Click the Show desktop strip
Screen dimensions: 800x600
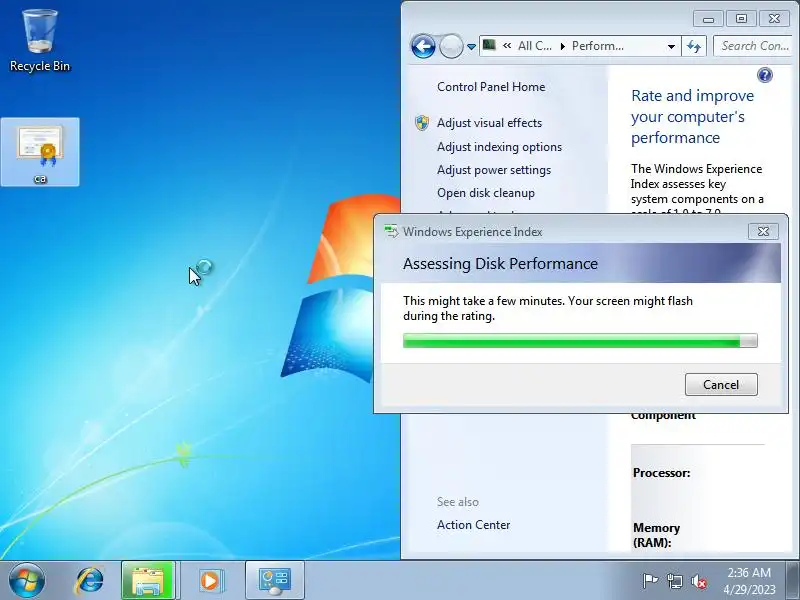[793, 580]
